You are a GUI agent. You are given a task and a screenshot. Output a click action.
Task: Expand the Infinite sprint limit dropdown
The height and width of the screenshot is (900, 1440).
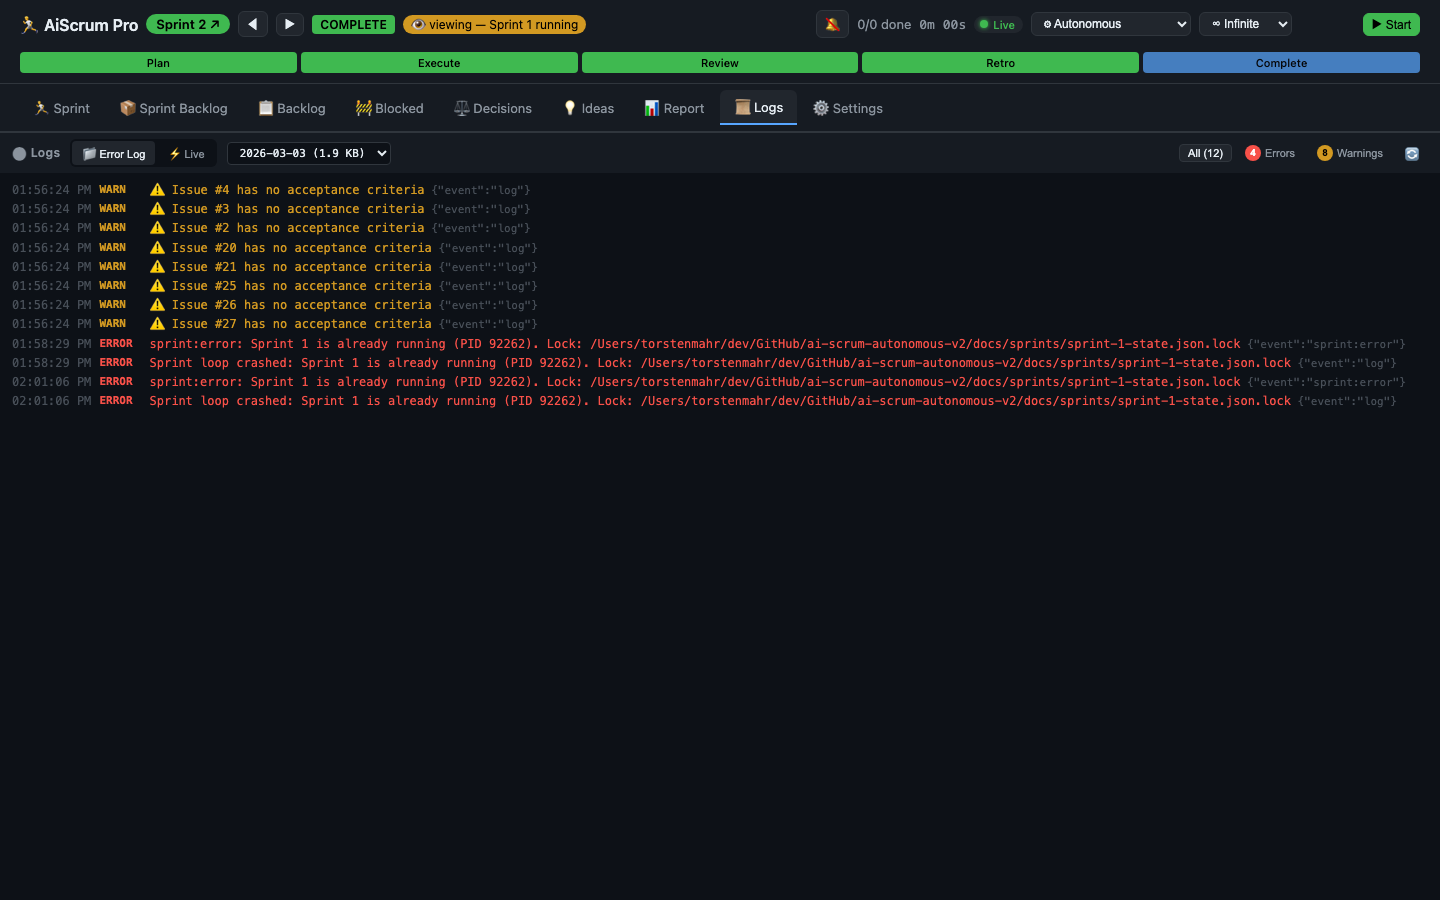pyautogui.click(x=1245, y=24)
